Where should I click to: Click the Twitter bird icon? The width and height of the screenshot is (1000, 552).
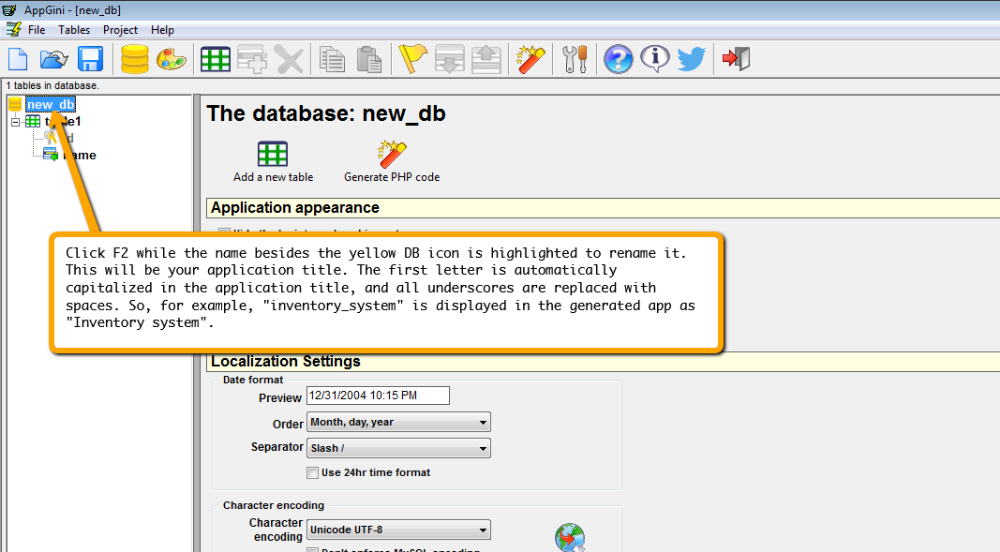pos(691,59)
